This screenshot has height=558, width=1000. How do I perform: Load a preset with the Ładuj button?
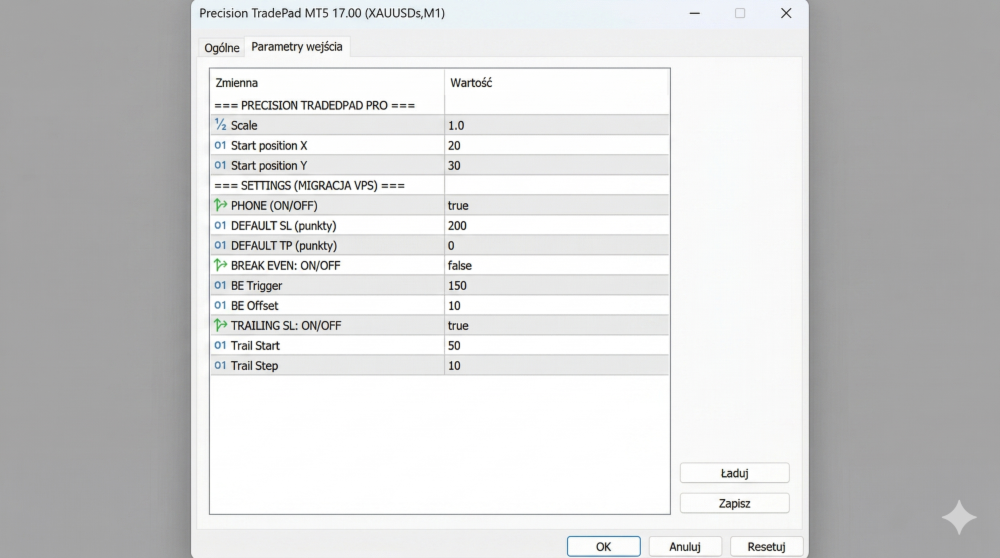click(x=735, y=473)
